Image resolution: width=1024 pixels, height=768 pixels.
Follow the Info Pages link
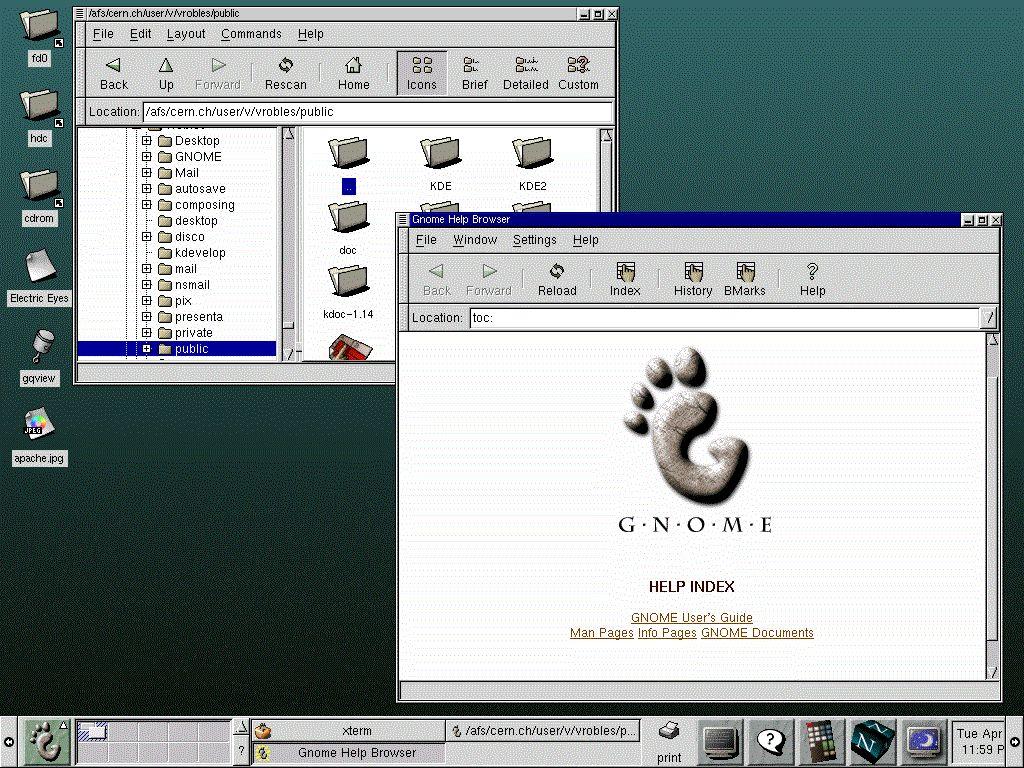coord(667,633)
